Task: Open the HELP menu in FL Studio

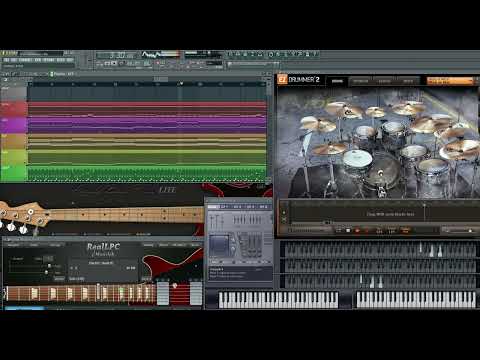Action: click(x=70, y=60)
